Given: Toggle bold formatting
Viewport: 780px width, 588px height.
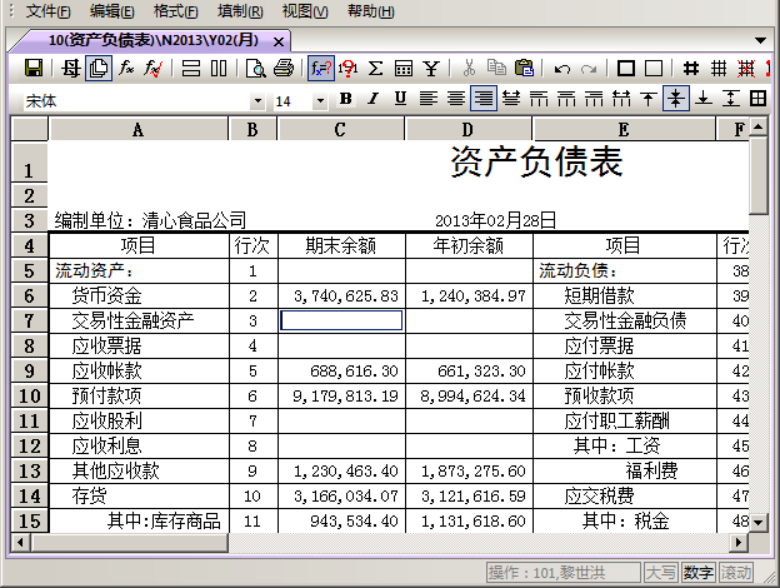Looking at the screenshot, I should coord(346,98).
